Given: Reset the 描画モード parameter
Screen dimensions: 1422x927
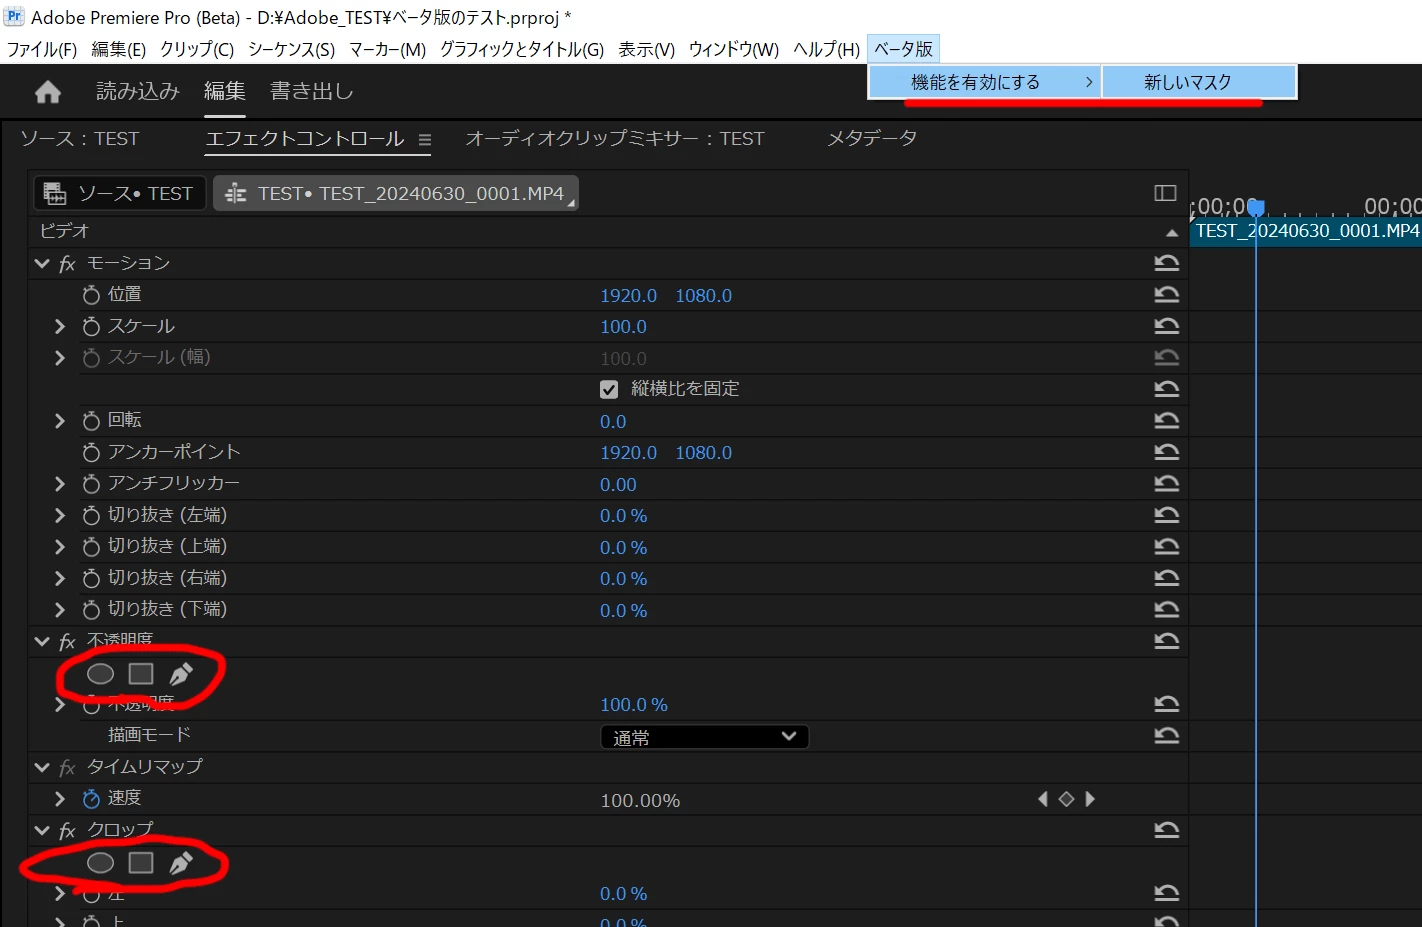Looking at the screenshot, I should point(1166,735).
